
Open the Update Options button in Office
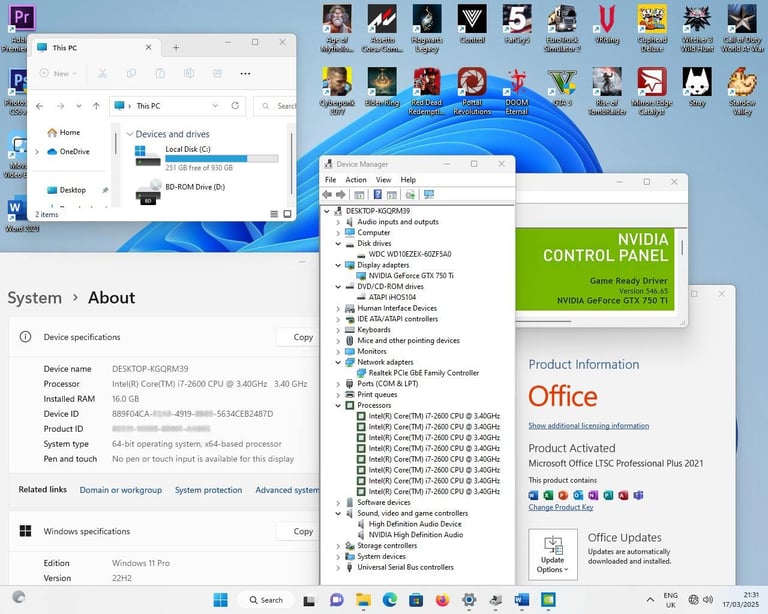(x=552, y=554)
